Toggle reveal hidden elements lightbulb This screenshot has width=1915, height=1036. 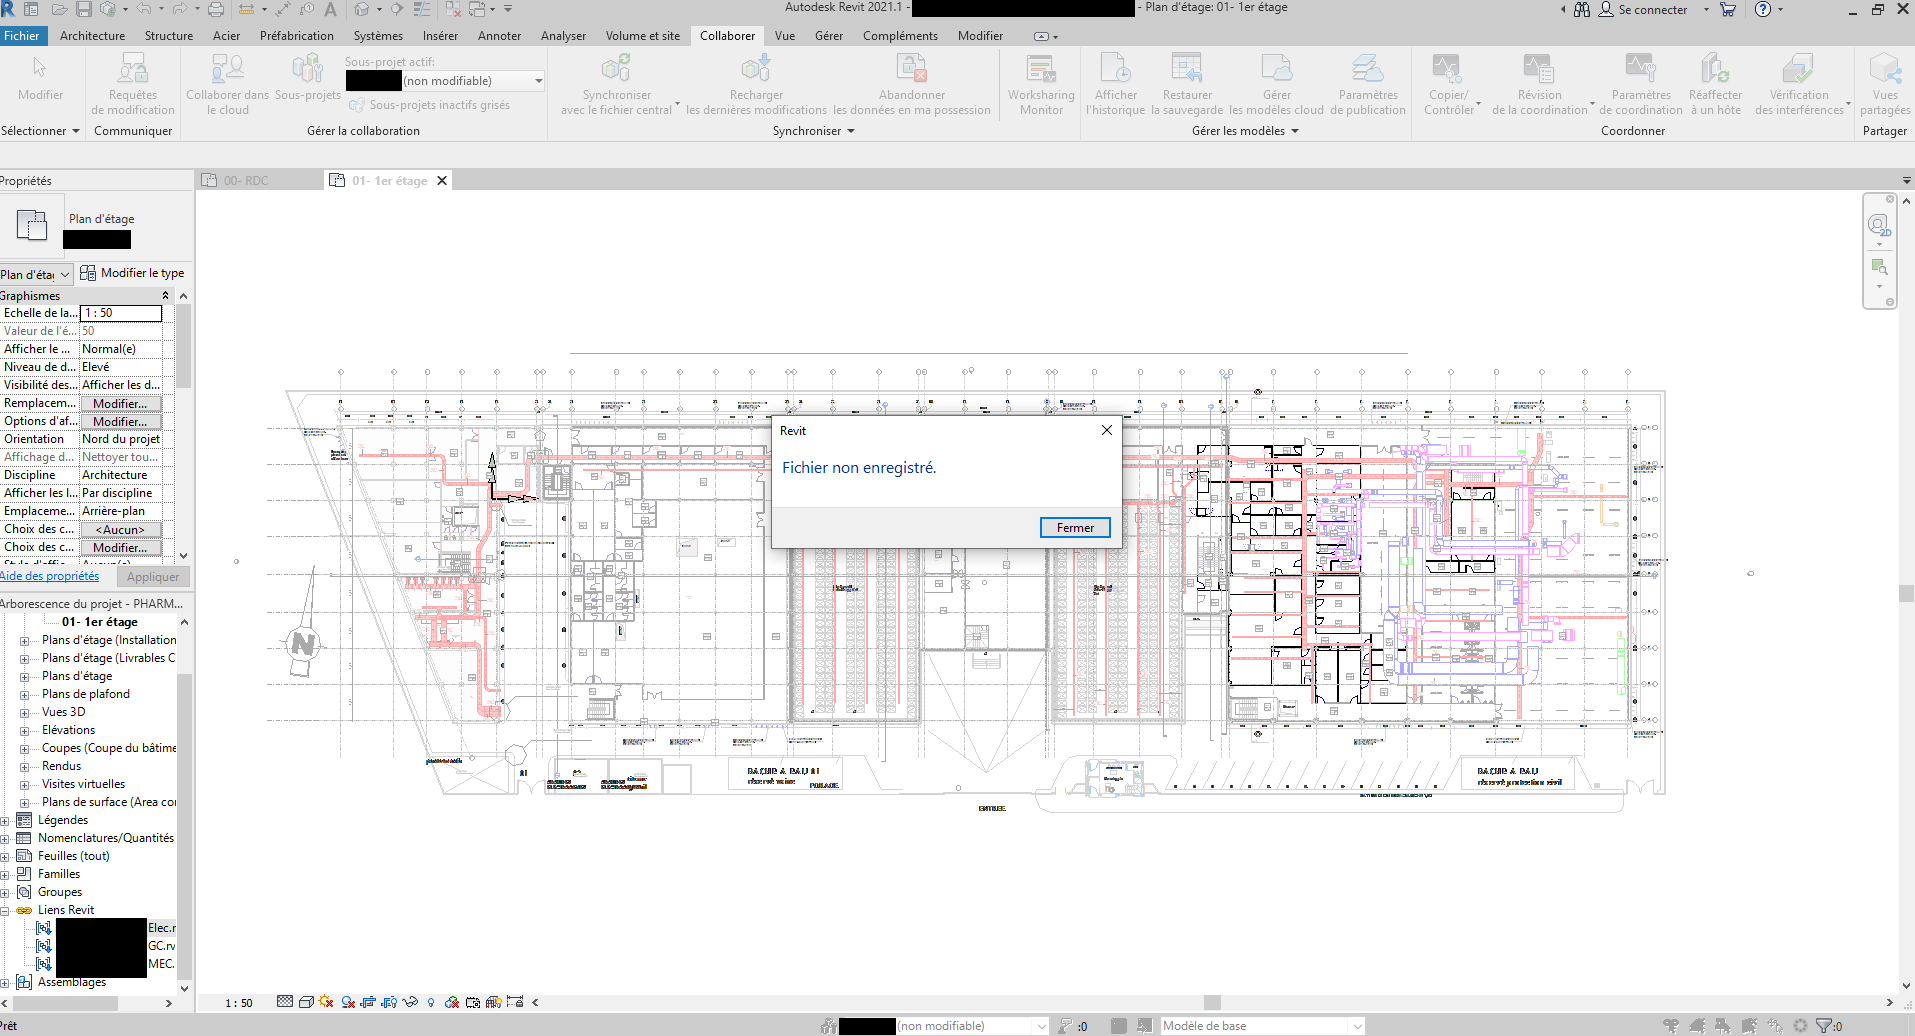(x=431, y=1002)
